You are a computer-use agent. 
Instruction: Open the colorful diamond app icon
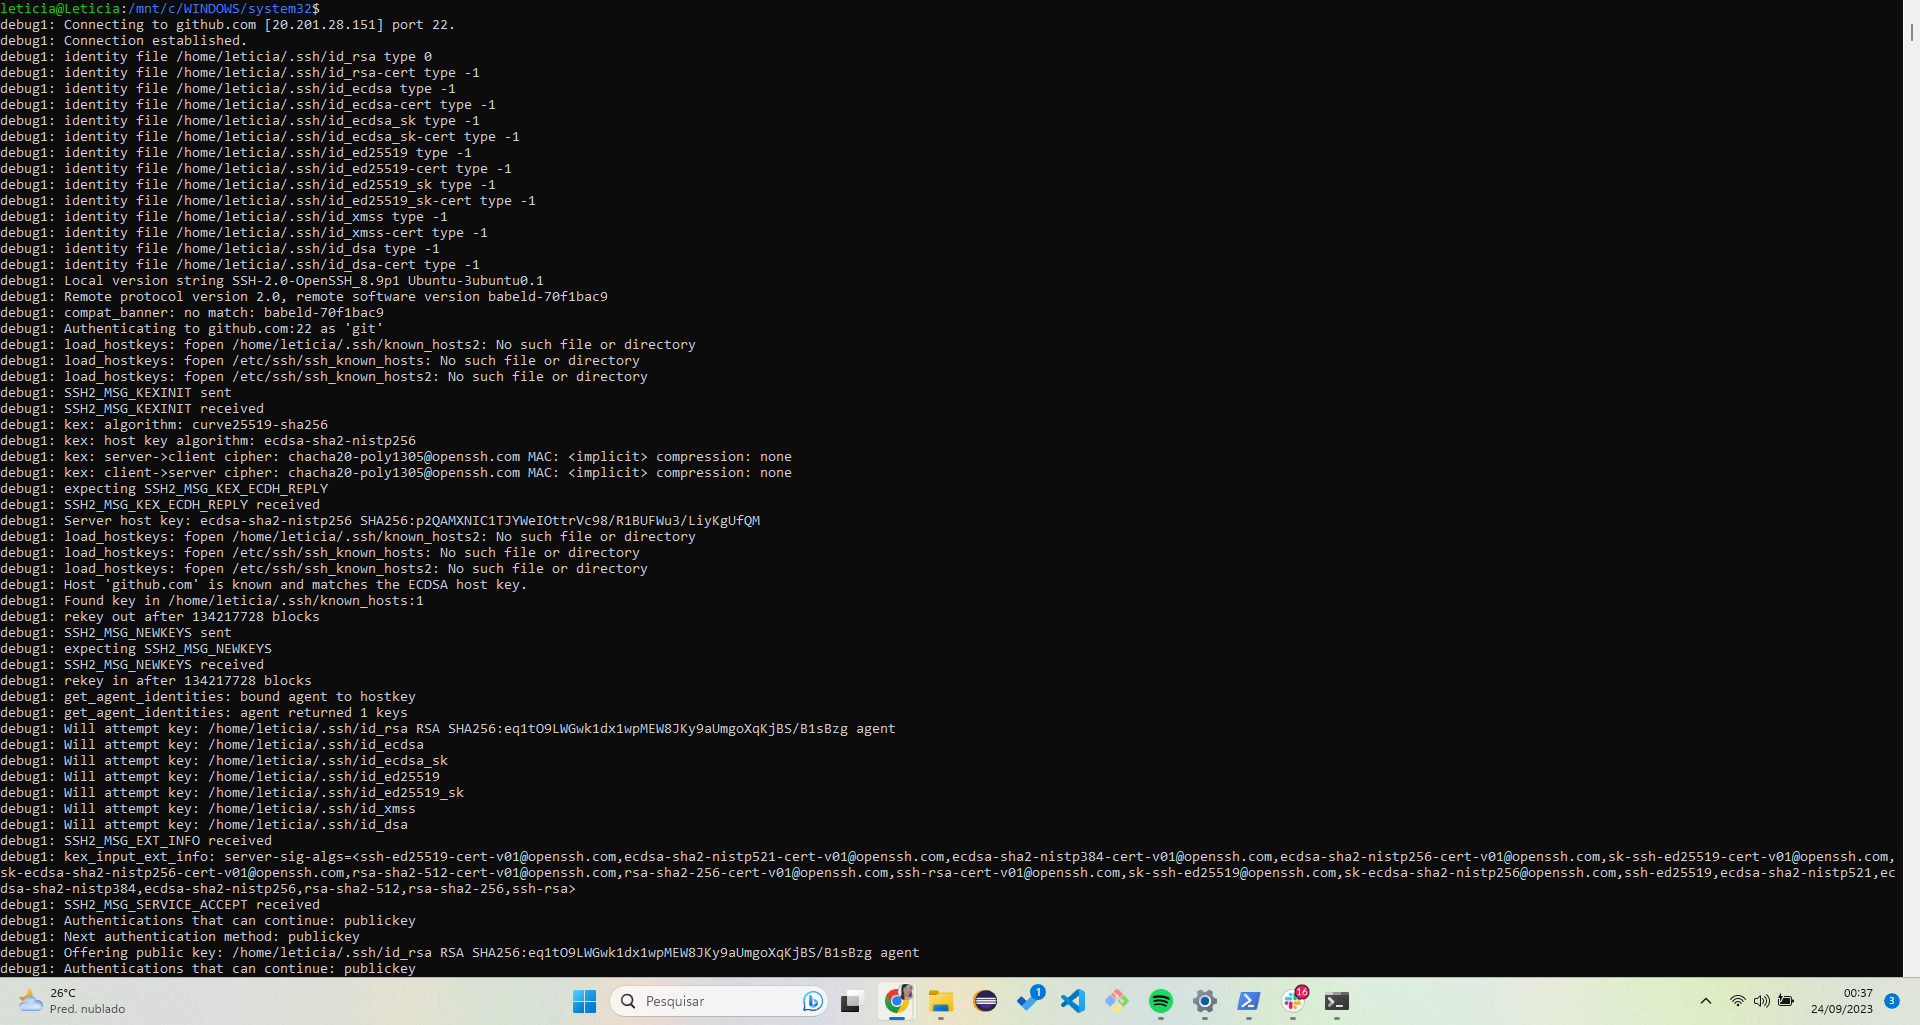coord(1117,1001)
